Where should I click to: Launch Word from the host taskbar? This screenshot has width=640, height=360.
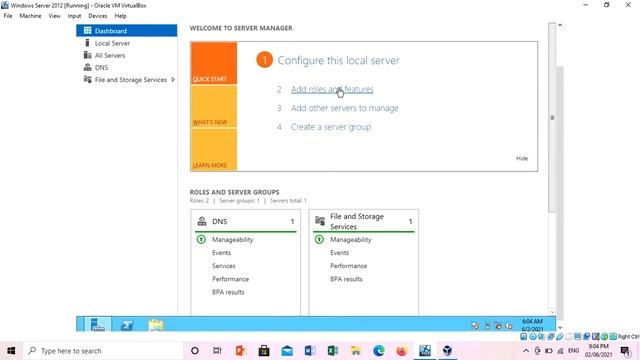pyautogui.click(x=310, y=351)
